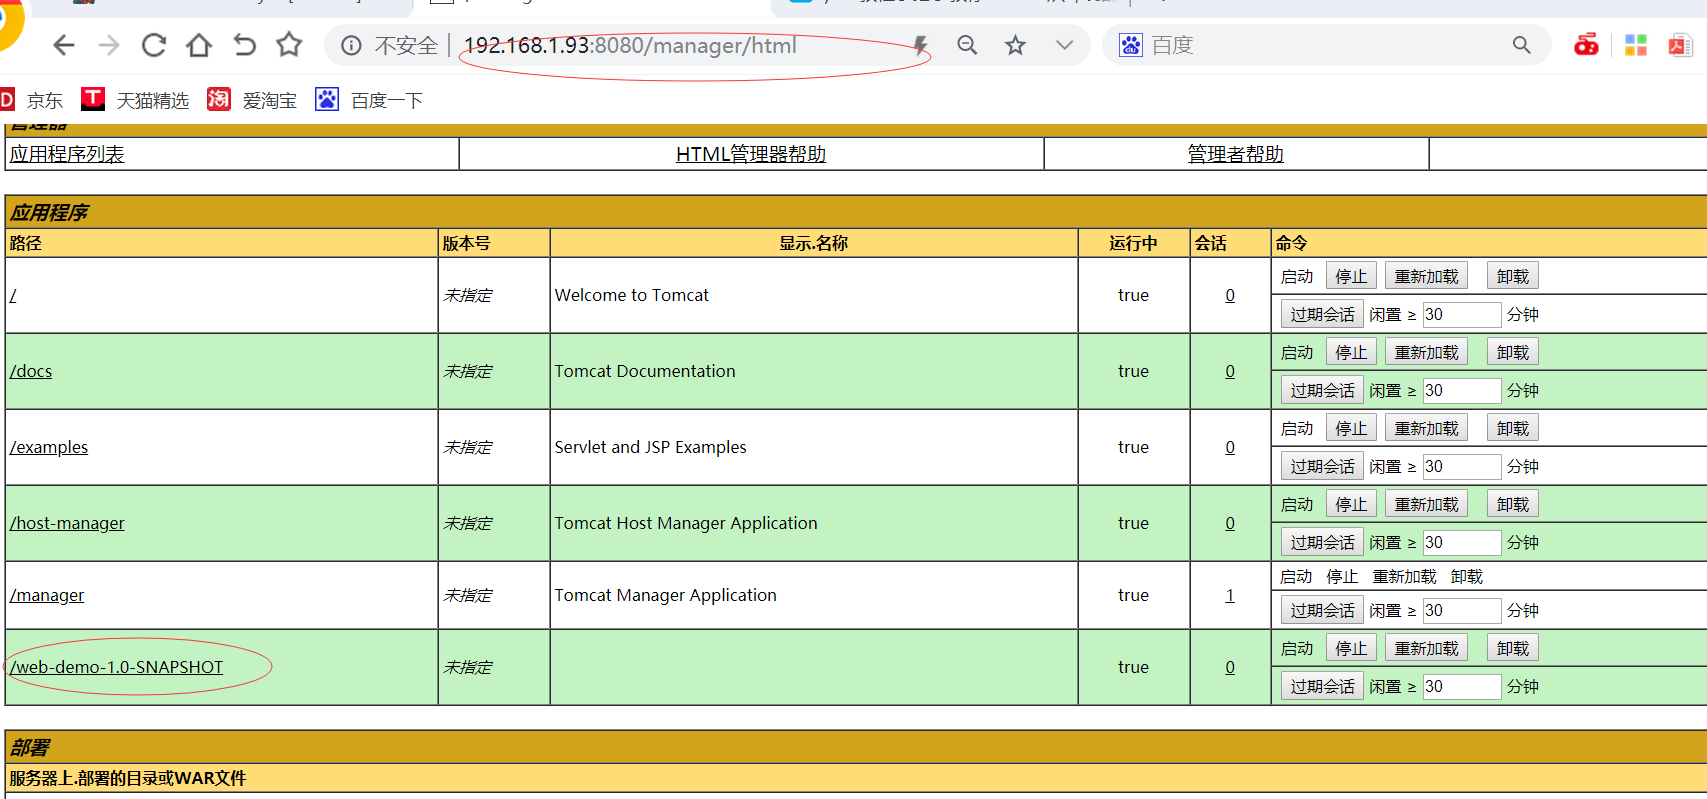Open the 天猫精选 bookmark
Viewport: 1707px width, 799px height.
click(x=135, y=100)
